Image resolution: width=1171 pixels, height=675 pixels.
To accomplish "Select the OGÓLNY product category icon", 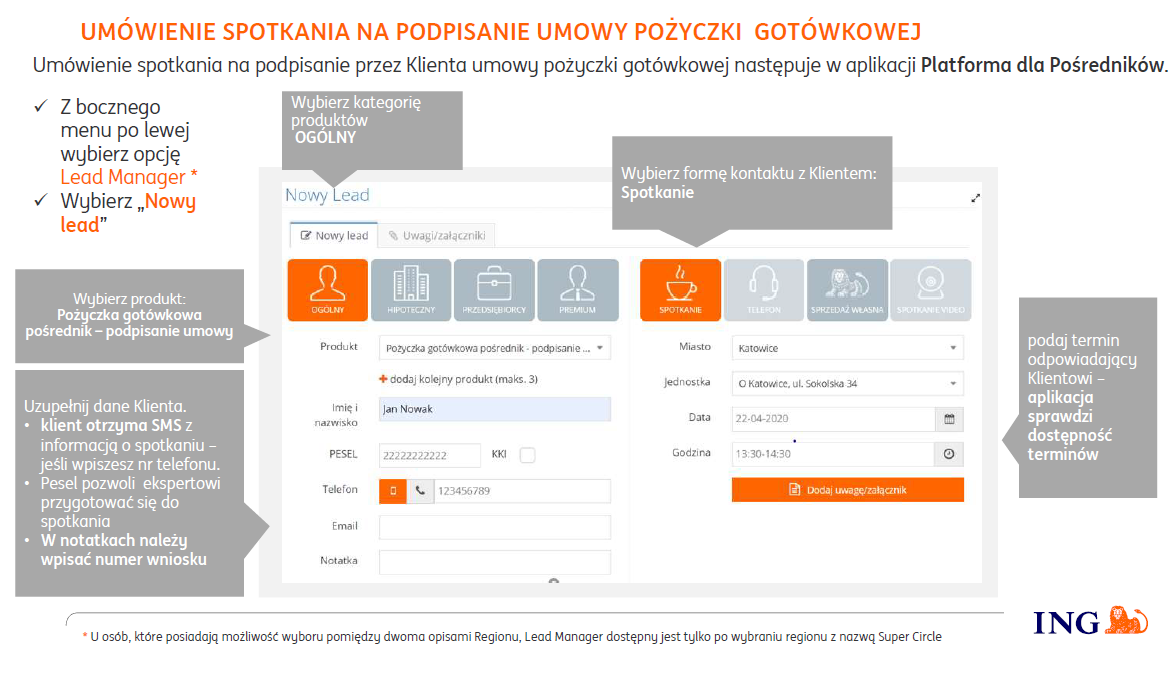I will (327, 290).
